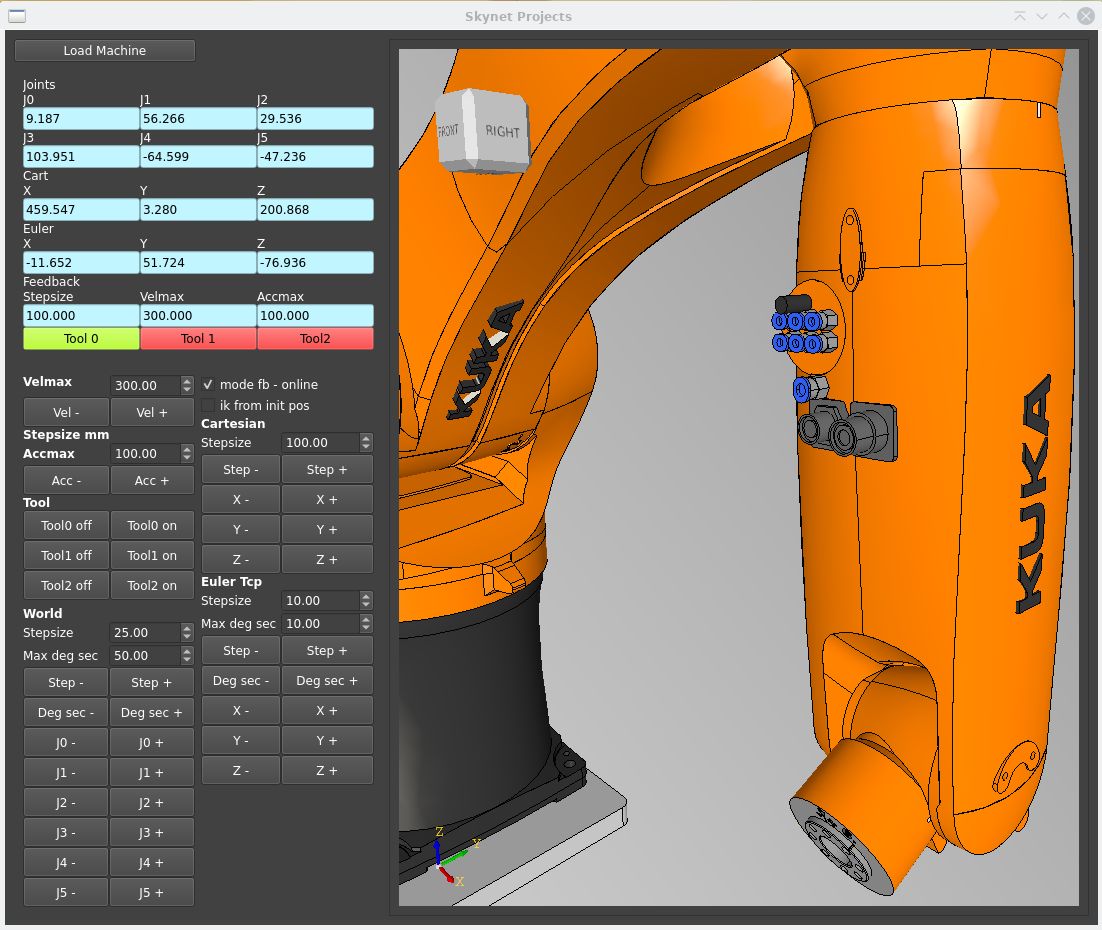
Task: Click Euler Tcp Deg sec + button
Action: pos(327,681)
